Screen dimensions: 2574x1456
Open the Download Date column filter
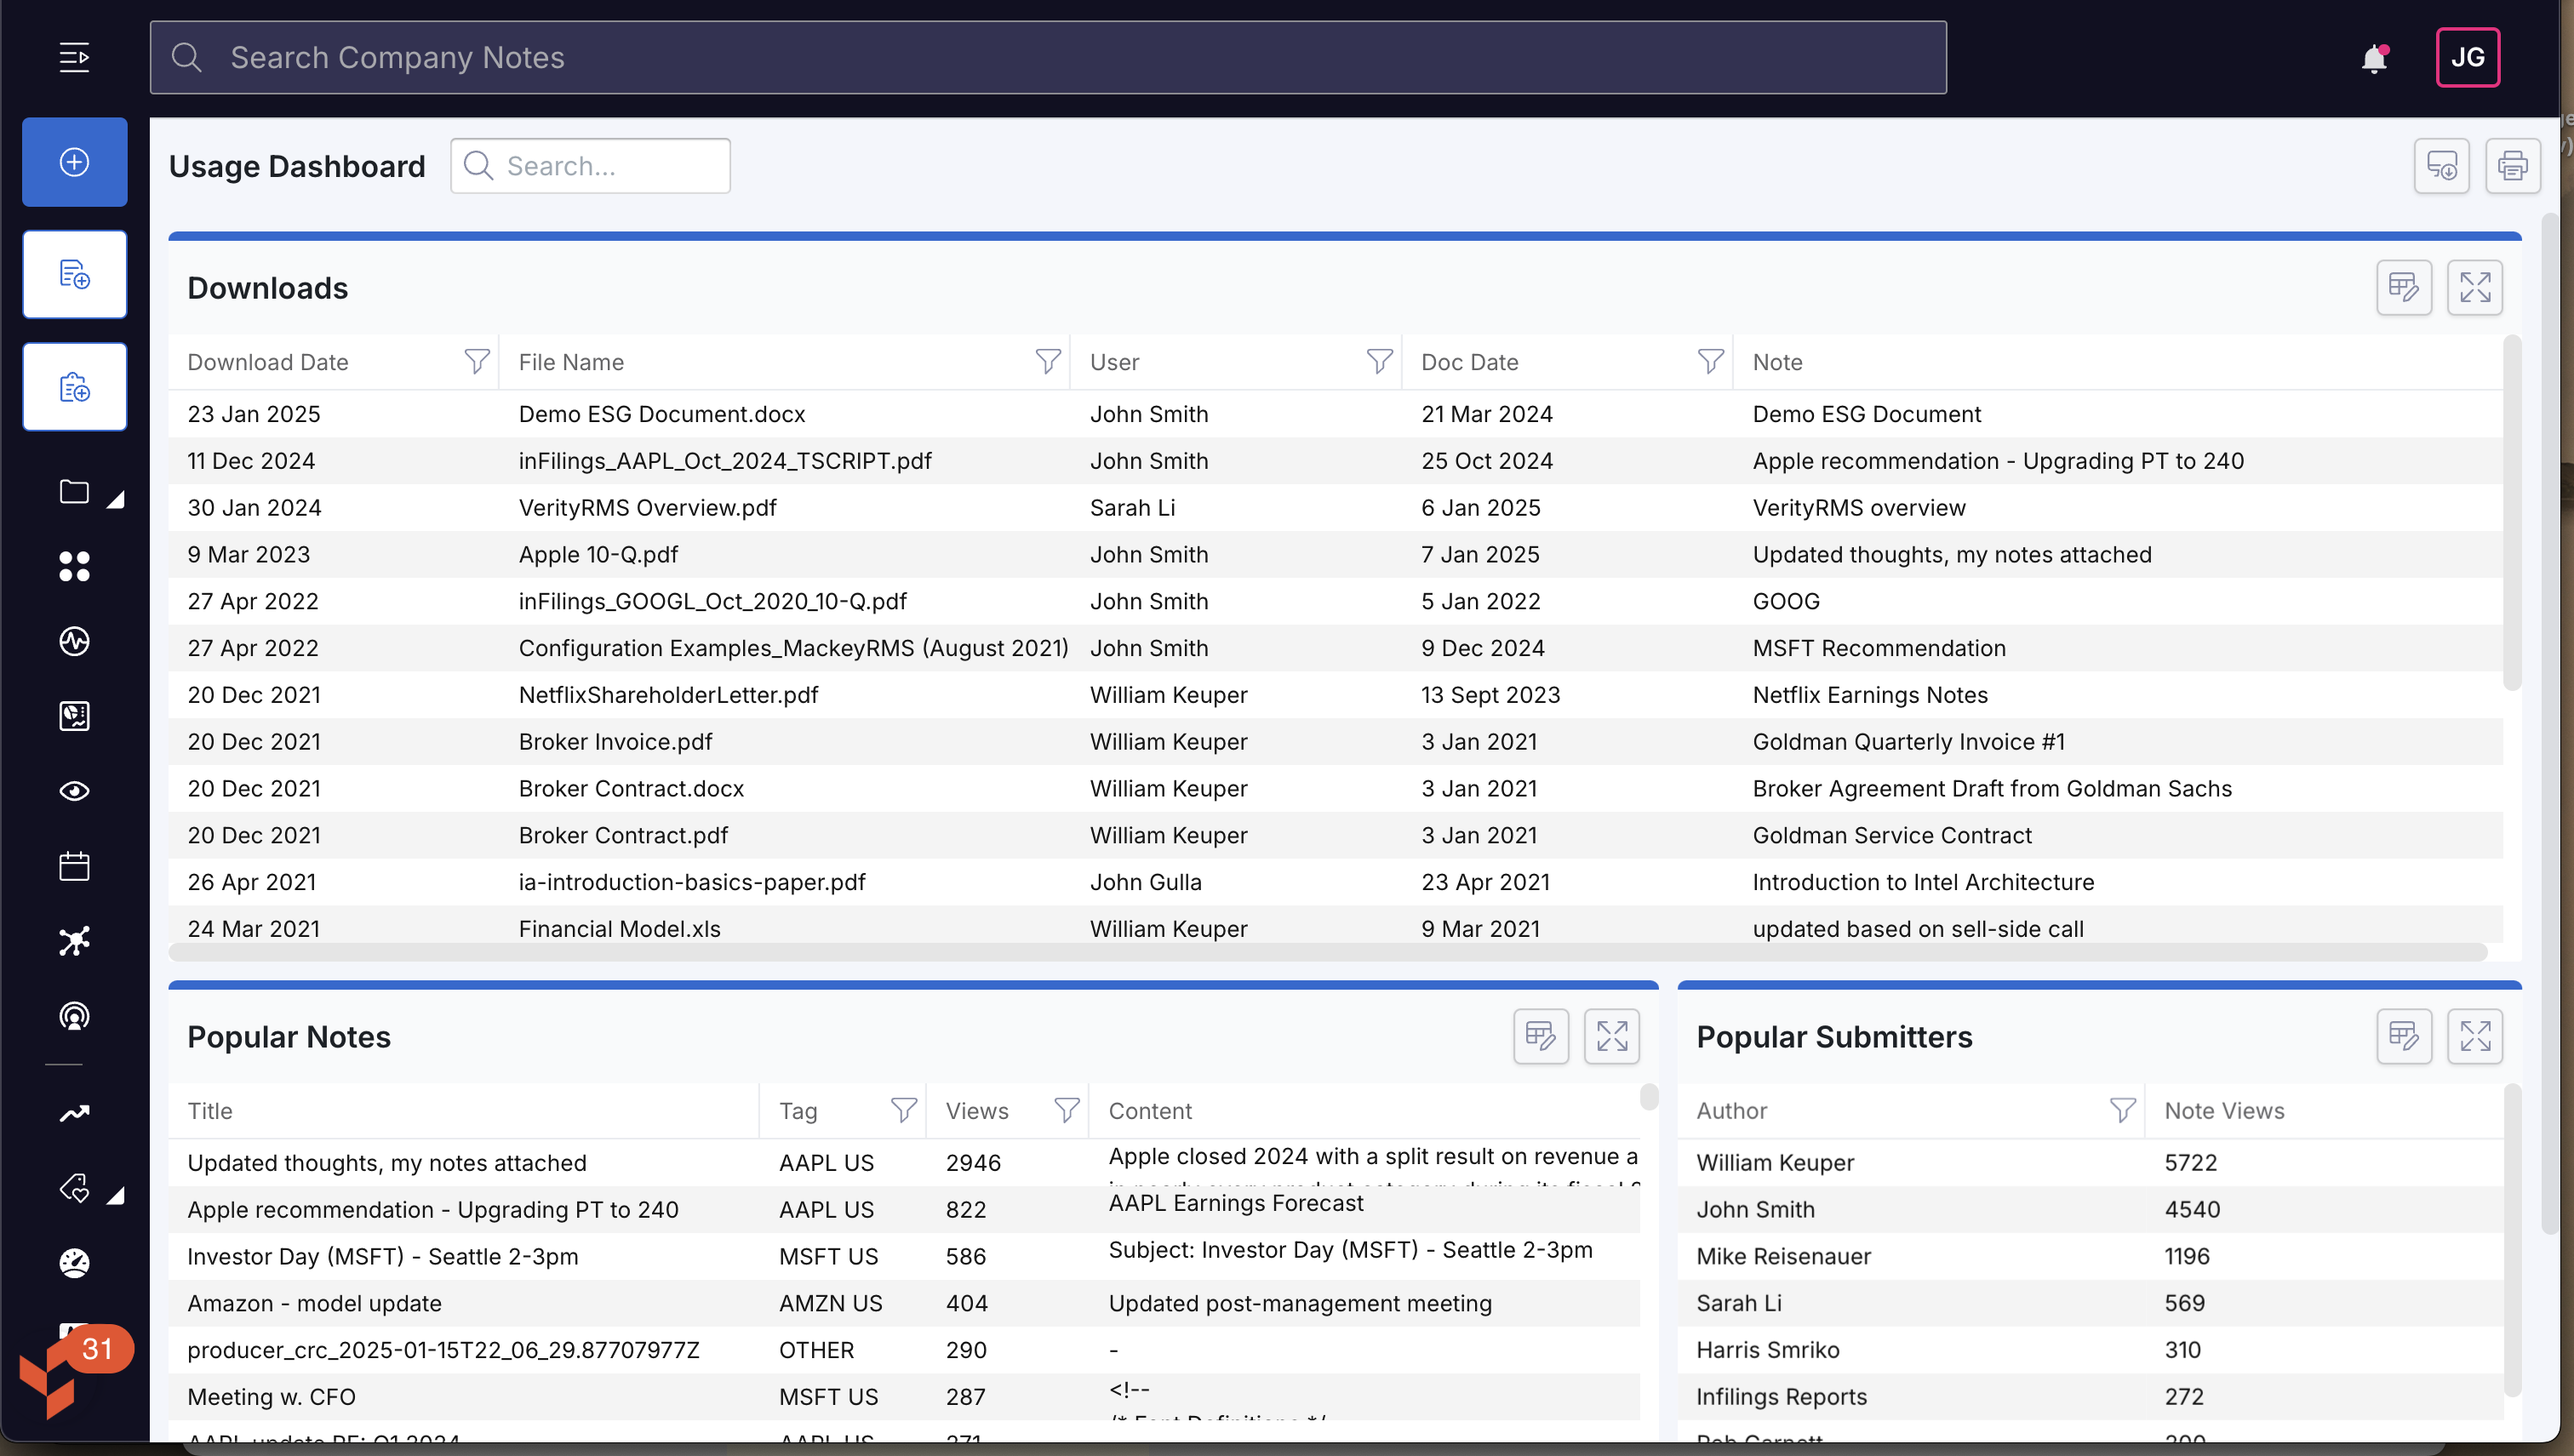pyautogui.click(x=477, y=362)
